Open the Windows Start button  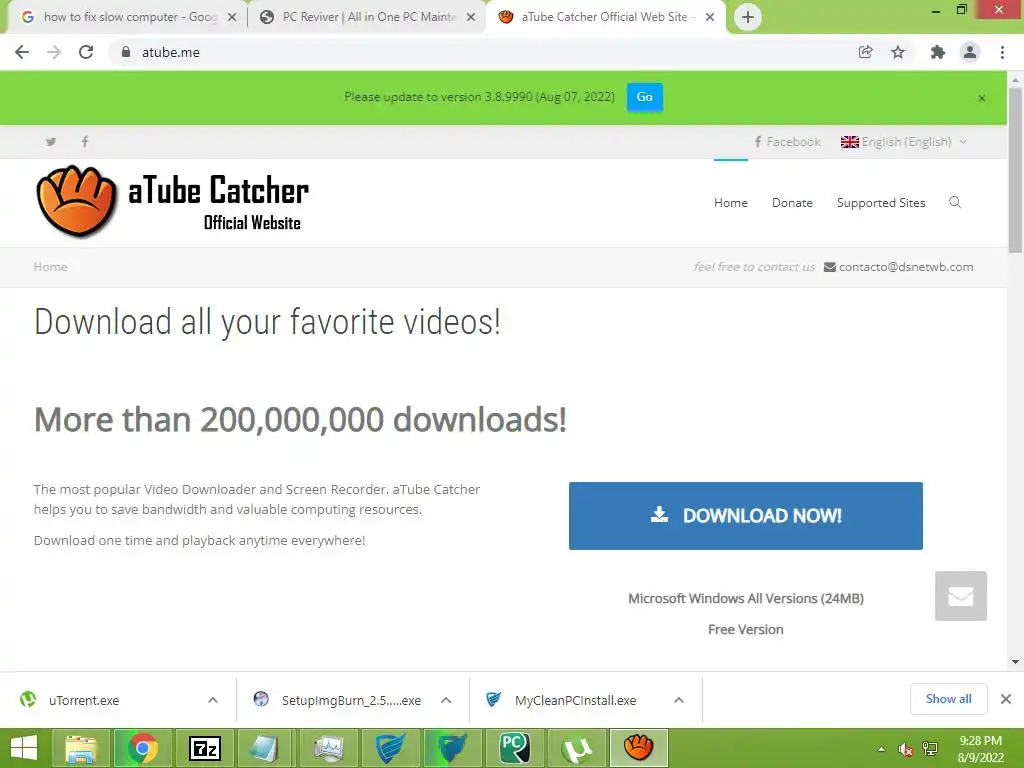24,748
